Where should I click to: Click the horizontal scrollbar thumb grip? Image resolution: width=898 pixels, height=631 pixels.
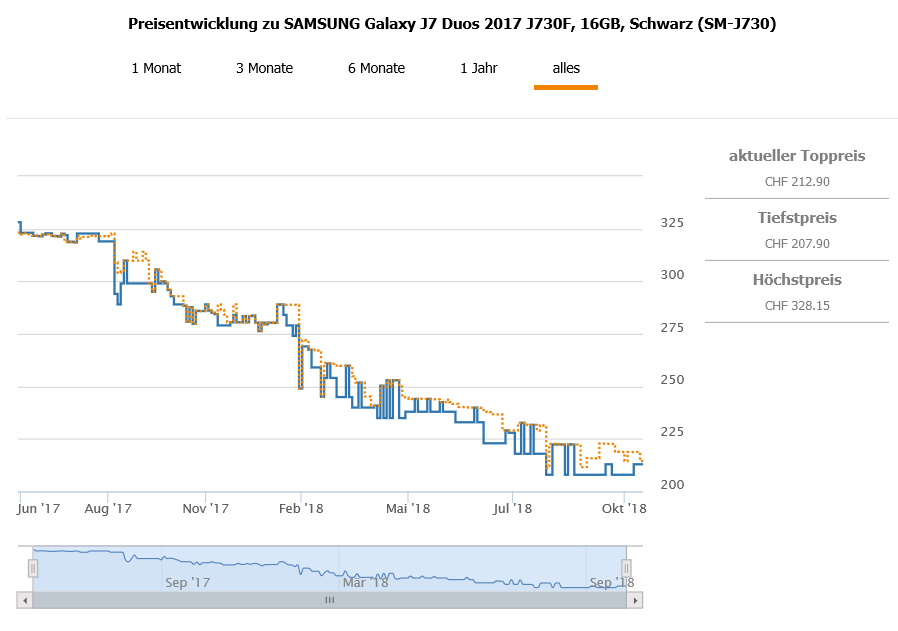pos(330,600)
